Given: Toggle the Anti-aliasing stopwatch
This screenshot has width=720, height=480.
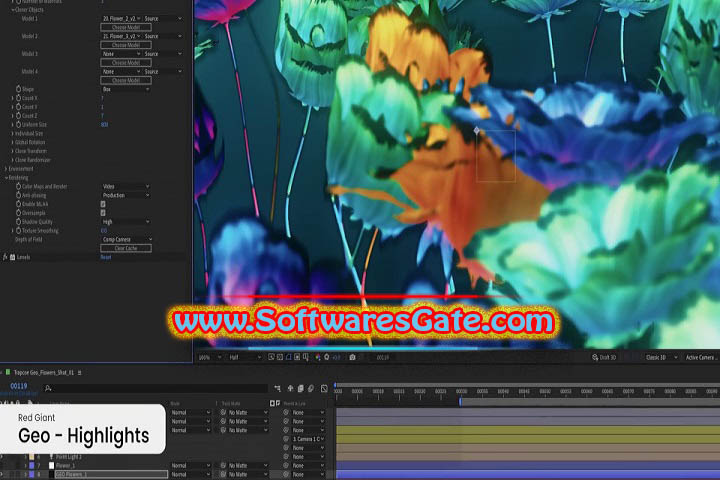Looking at the screenshot, I should pyautogui.click(x=18, y=195).
